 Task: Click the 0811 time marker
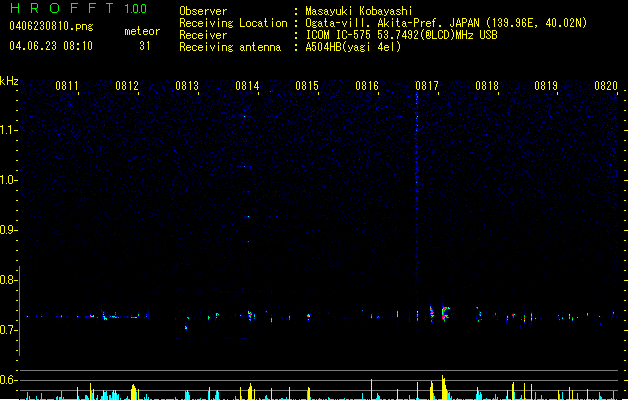pyautogui.click(x=67, y=86)
